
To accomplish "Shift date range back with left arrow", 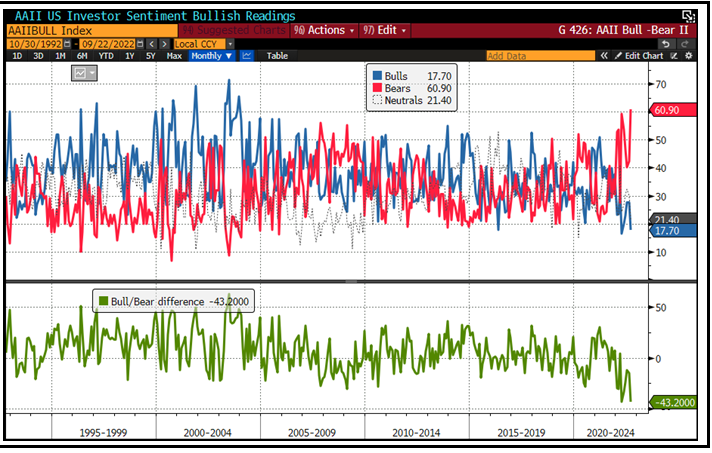I will (151, 44).
